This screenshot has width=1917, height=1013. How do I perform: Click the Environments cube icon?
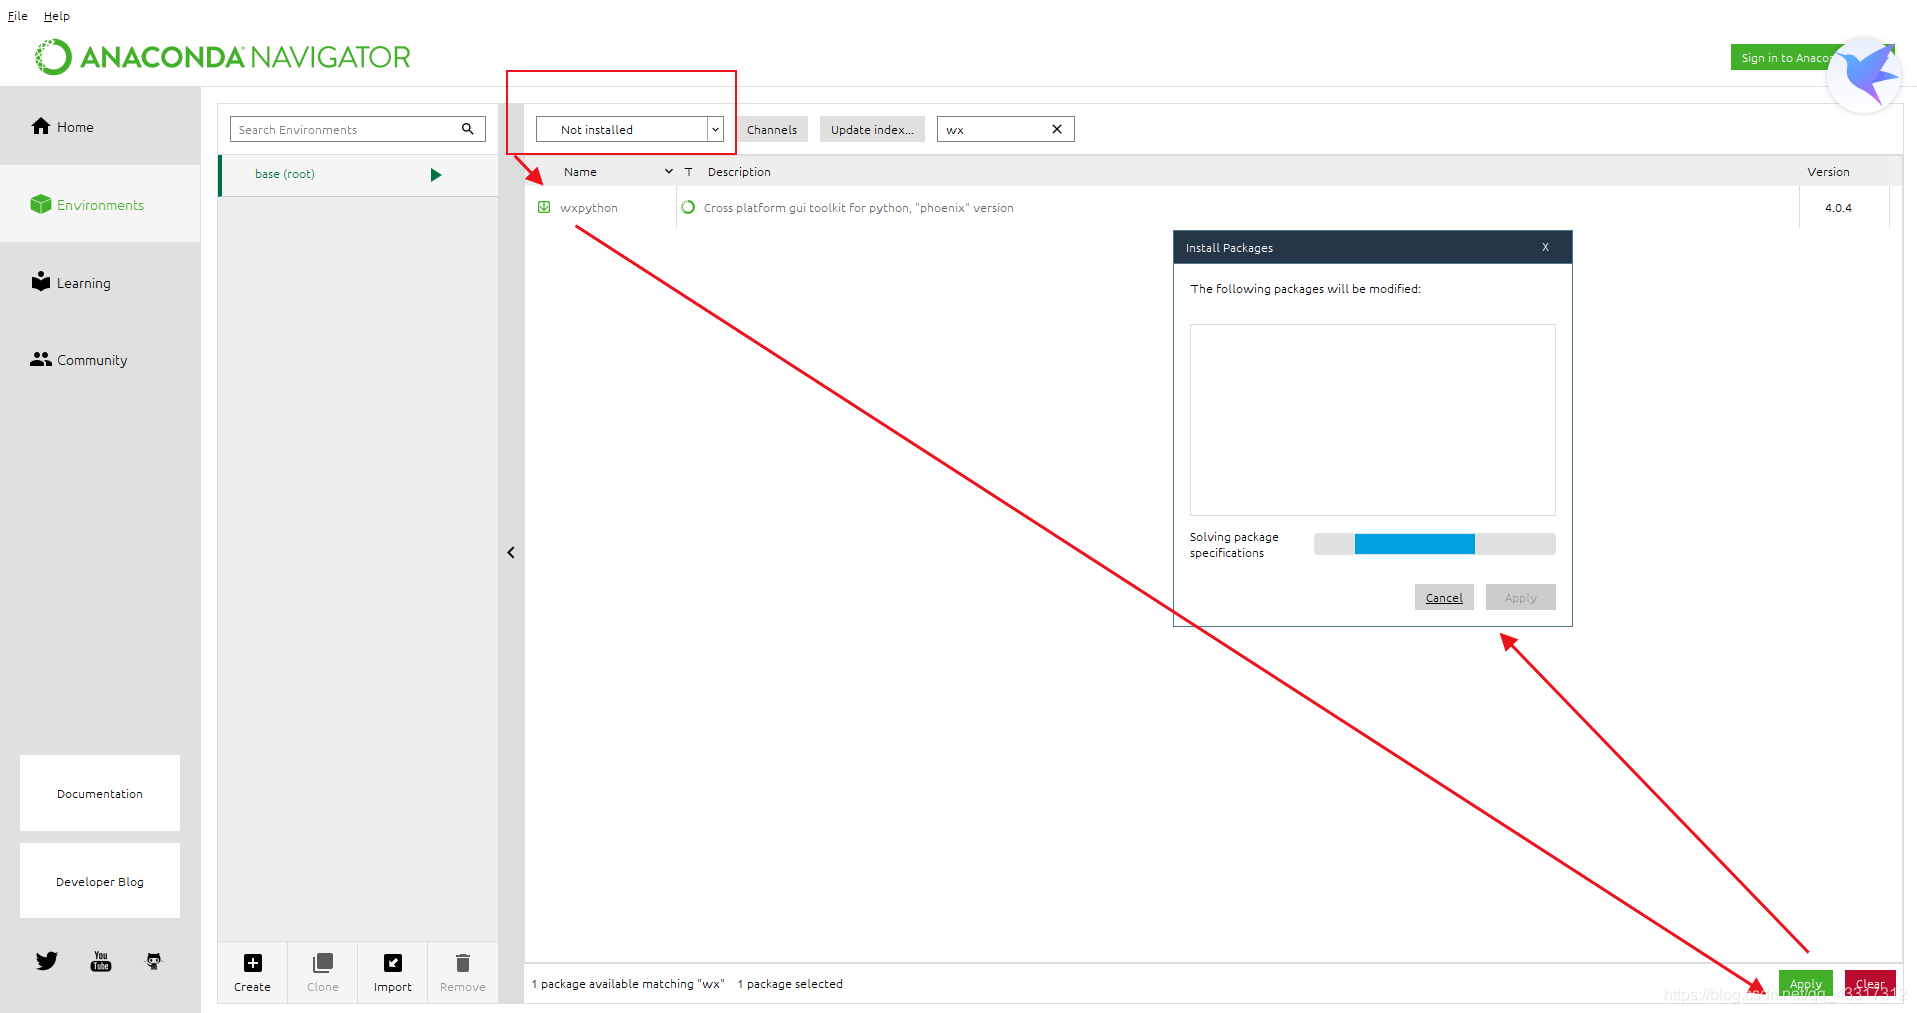click(x=41, y=204)
